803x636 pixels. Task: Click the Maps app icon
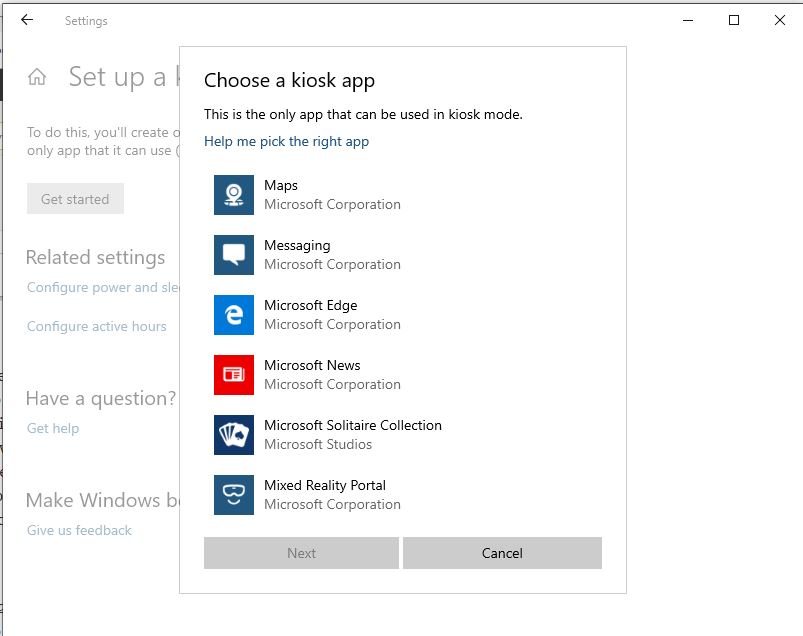pyautogui.click(x=233, y=194)
